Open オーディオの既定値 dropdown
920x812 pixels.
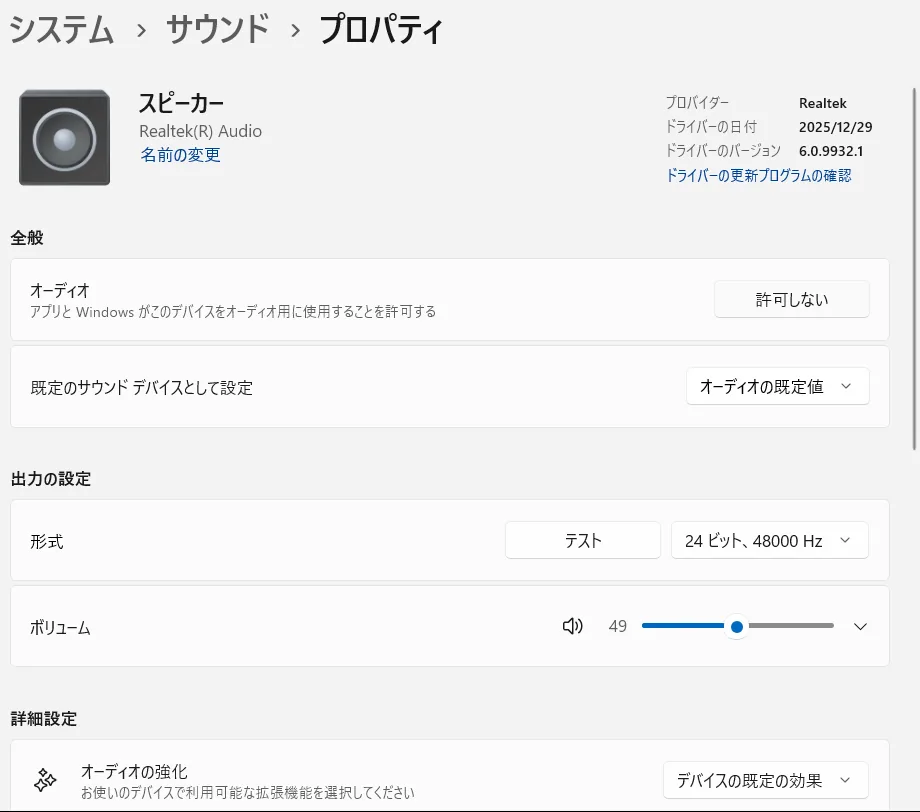pos(777,386)
